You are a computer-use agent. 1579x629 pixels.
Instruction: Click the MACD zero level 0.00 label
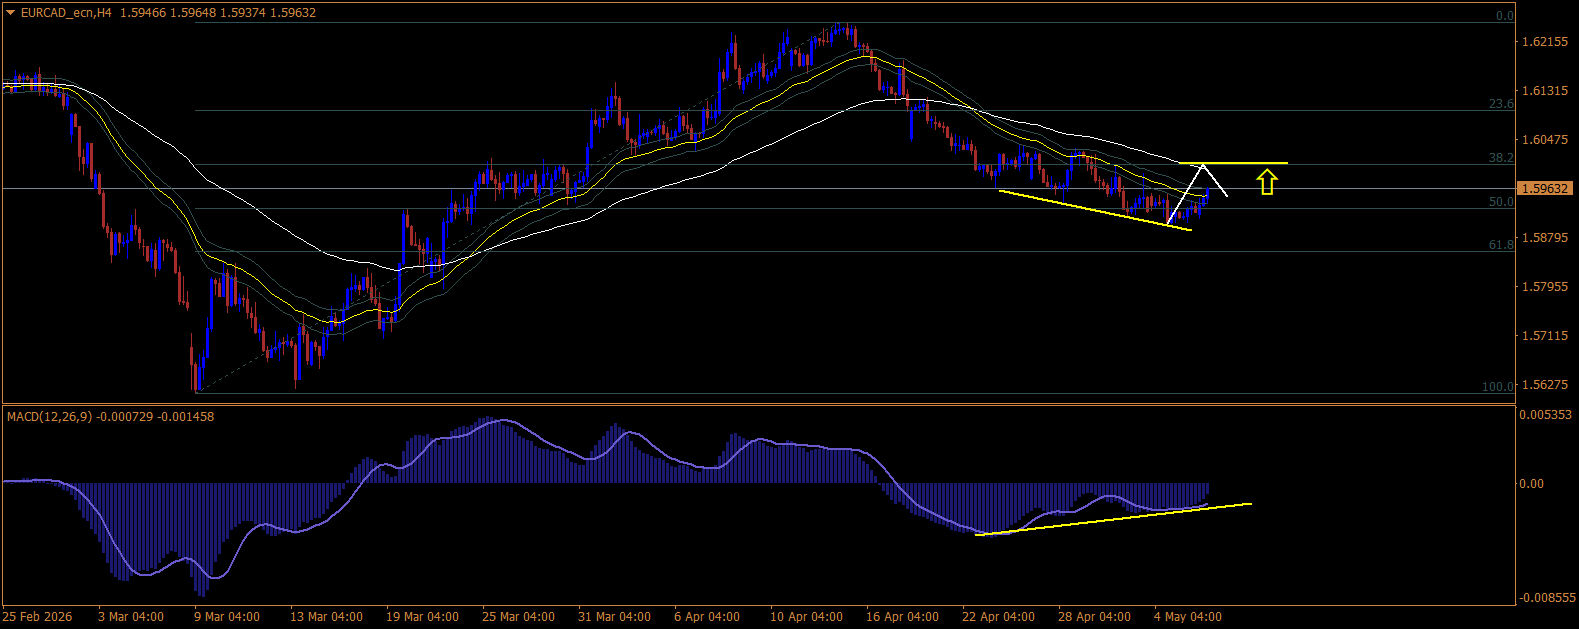(x=1532, y=484)
